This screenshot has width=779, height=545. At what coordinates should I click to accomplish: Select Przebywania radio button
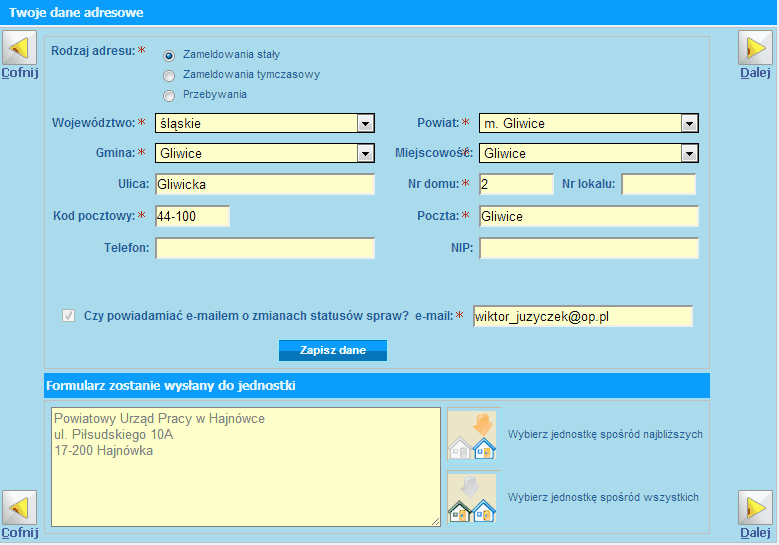click(x=169, y=95)
